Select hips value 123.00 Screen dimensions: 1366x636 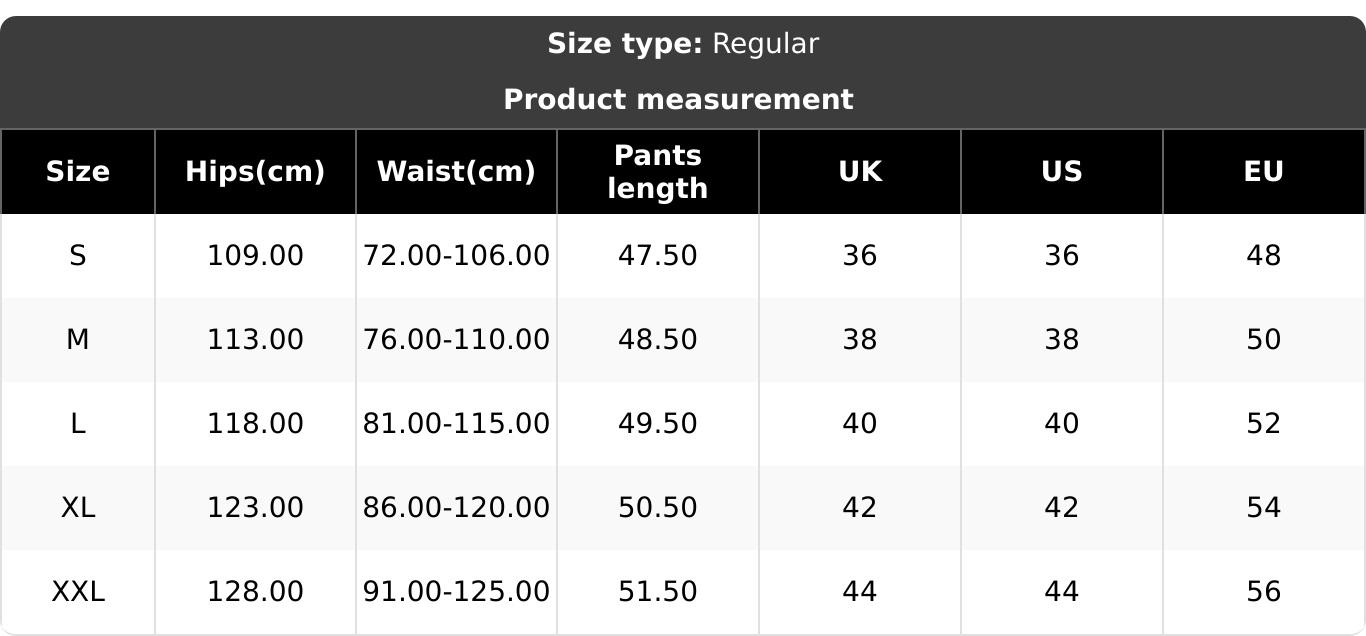(255, 508)
